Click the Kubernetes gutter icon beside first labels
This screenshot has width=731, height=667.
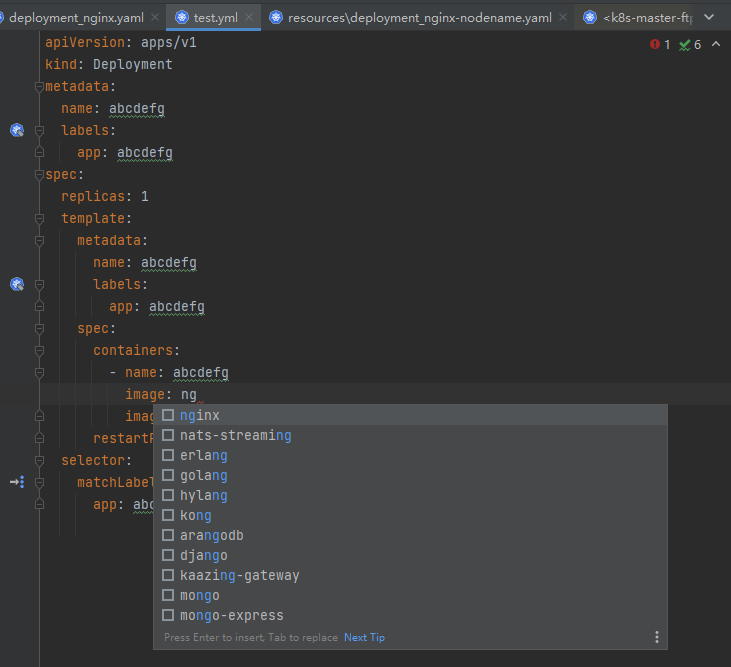coord(16,130)
